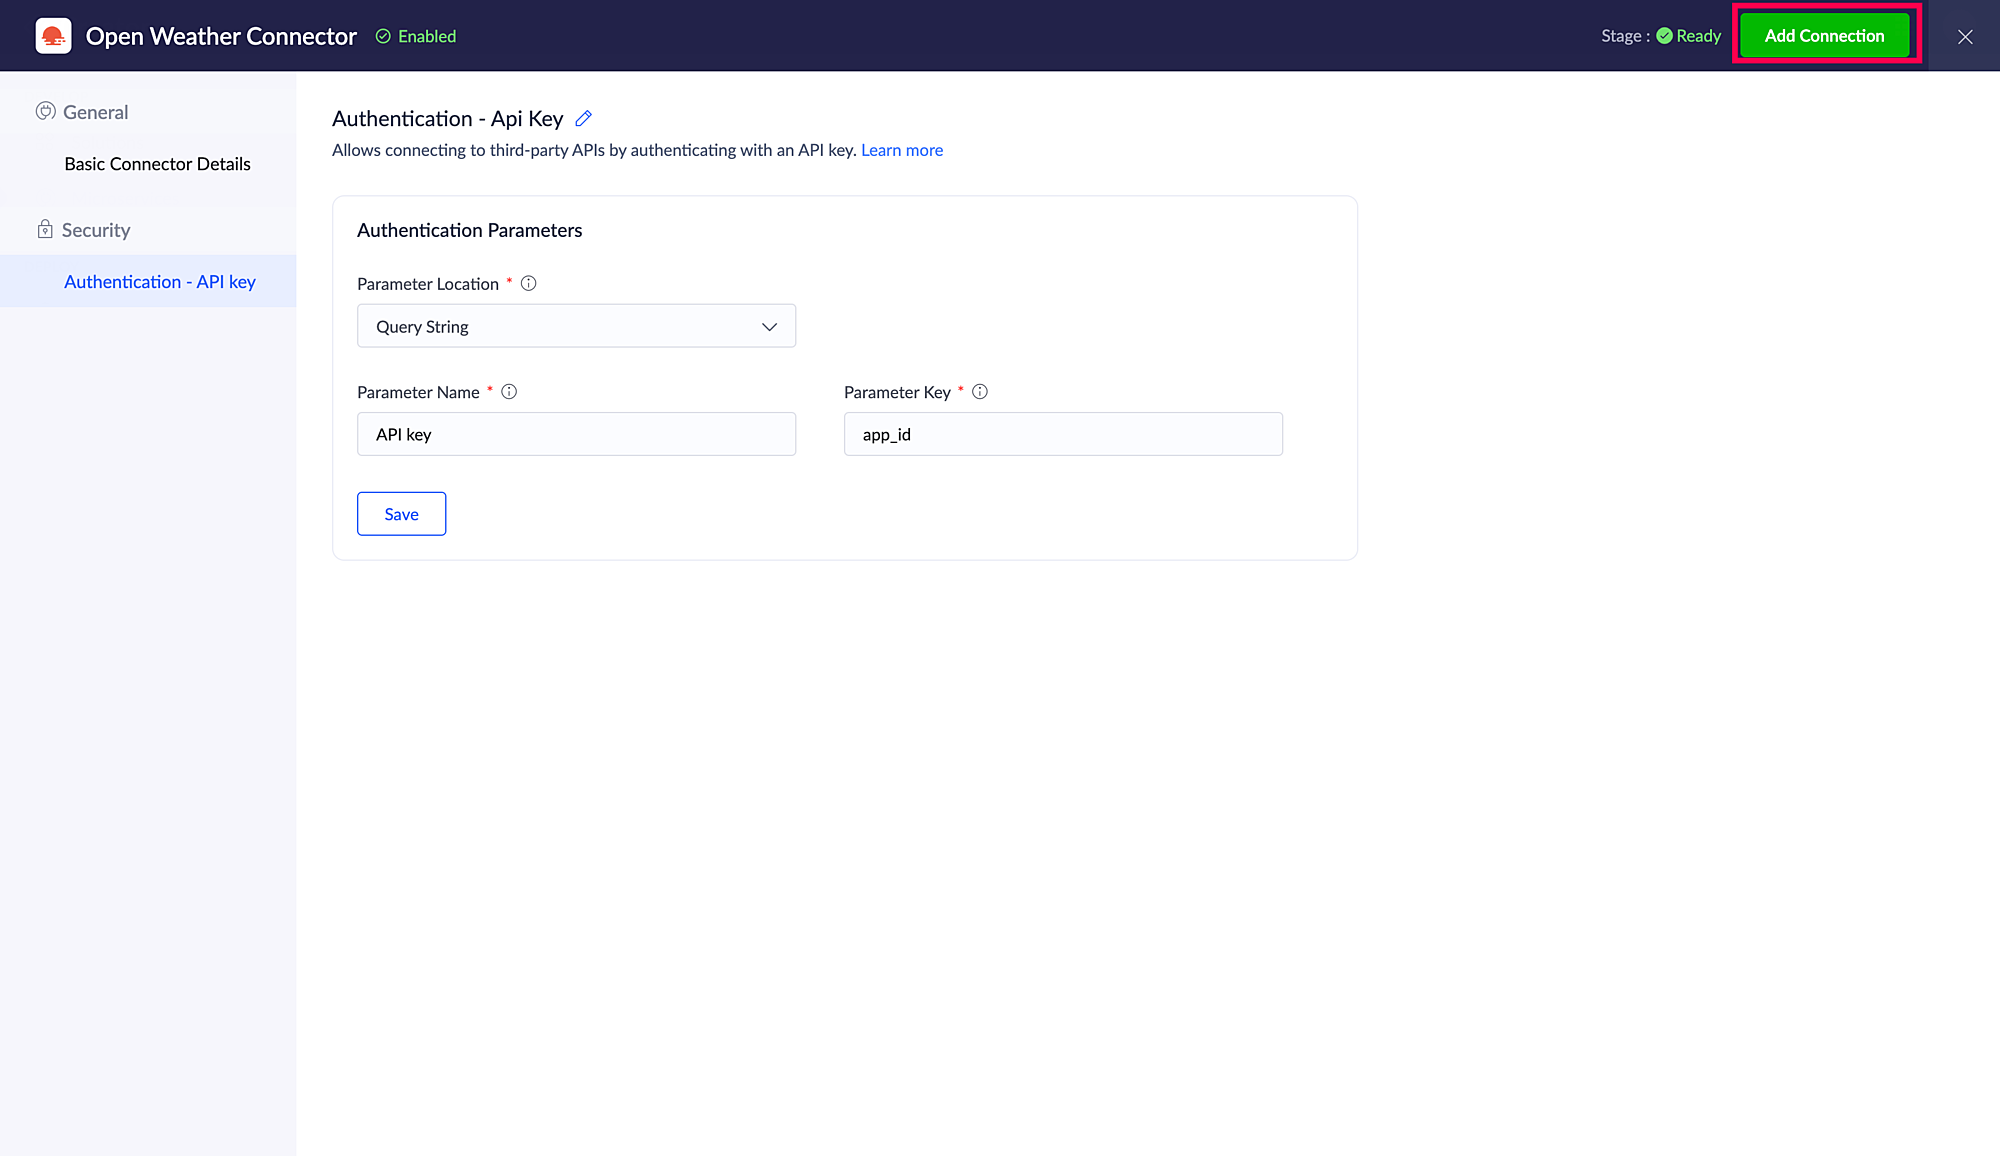Viewport: 2000px width, 1156px height.
Task: Open Basic Connector Details section
Action: 157,164
